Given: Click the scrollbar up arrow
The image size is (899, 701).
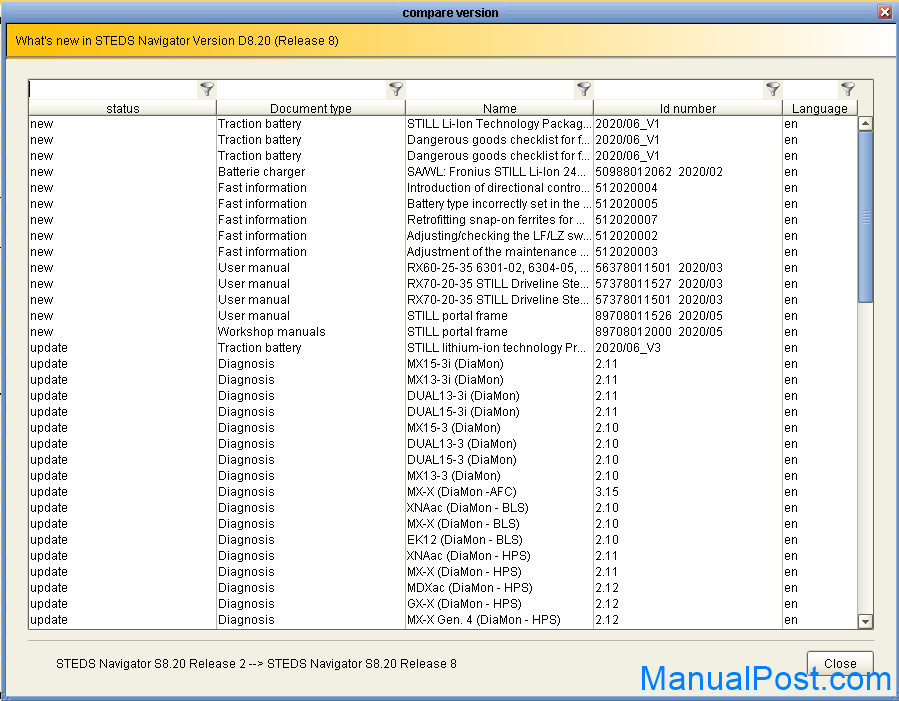Looking at the screenshot, I should pos(865,123).
